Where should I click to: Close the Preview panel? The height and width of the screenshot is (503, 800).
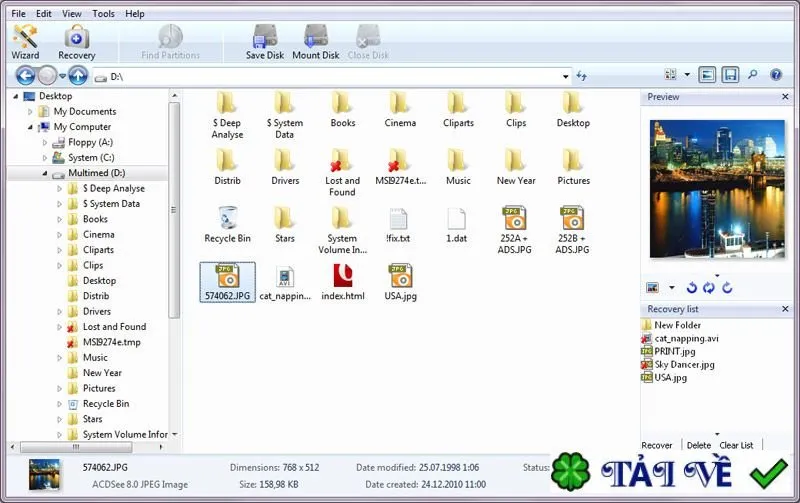coord(785,96)
